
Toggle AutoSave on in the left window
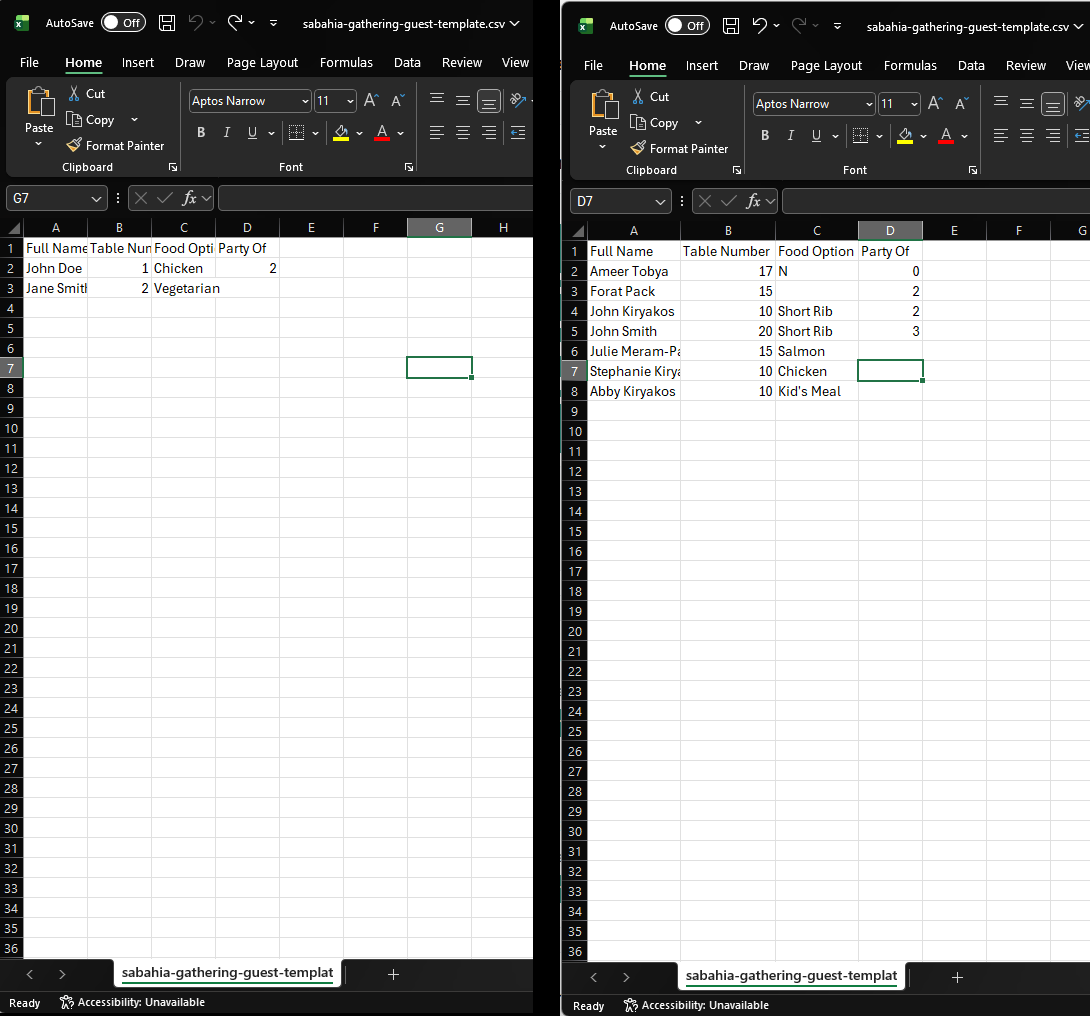pos(123,21)
